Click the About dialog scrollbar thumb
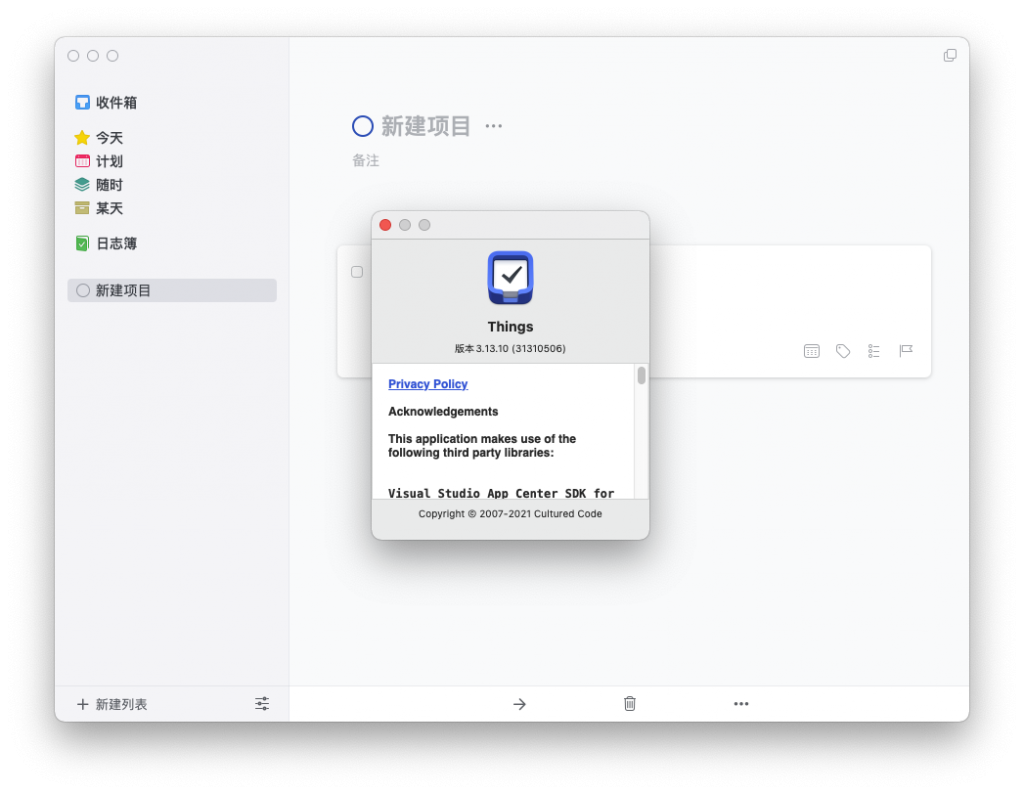The width and height of the screenshot is (1024, 794). (641, 375)
